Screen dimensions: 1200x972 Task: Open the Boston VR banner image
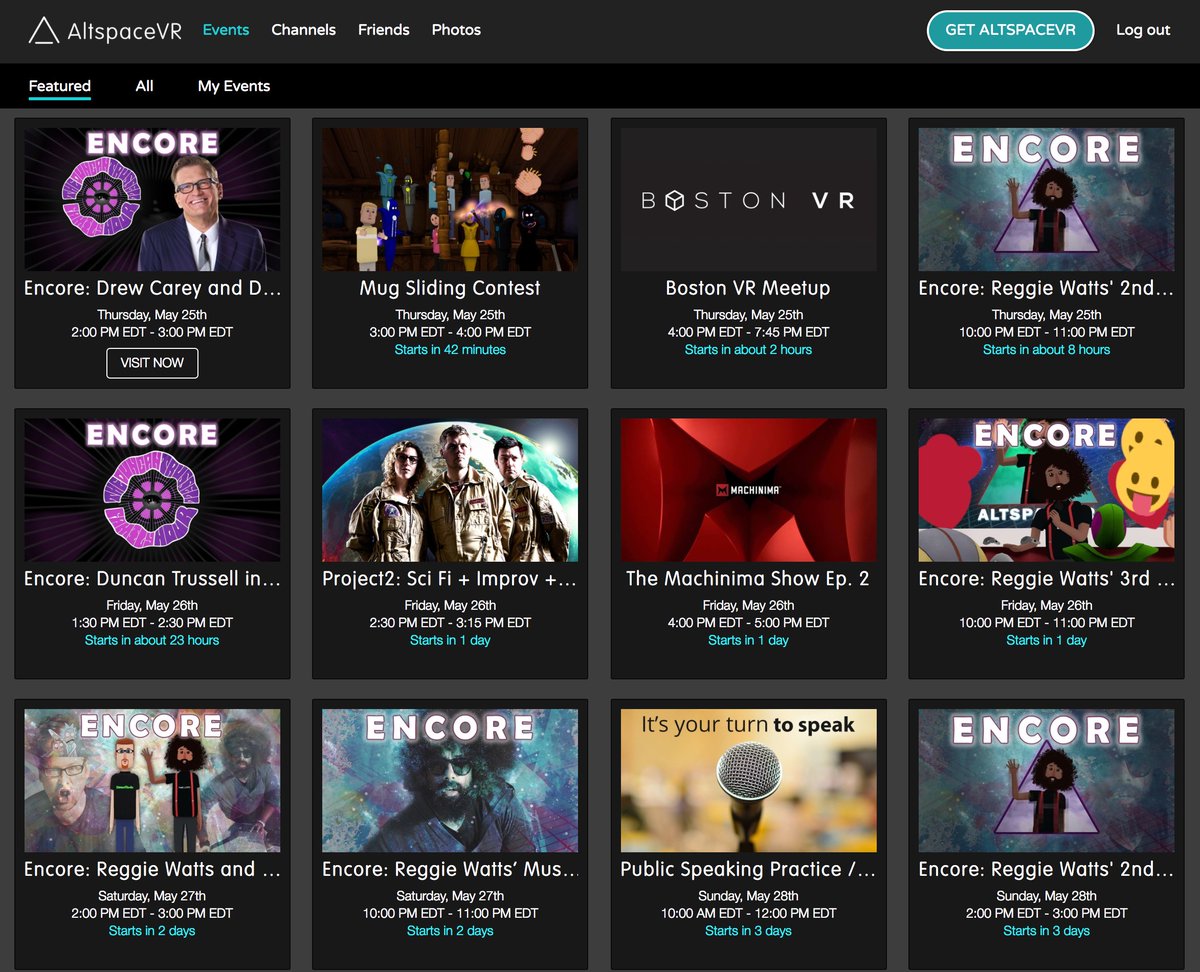(x=748, y=199)
